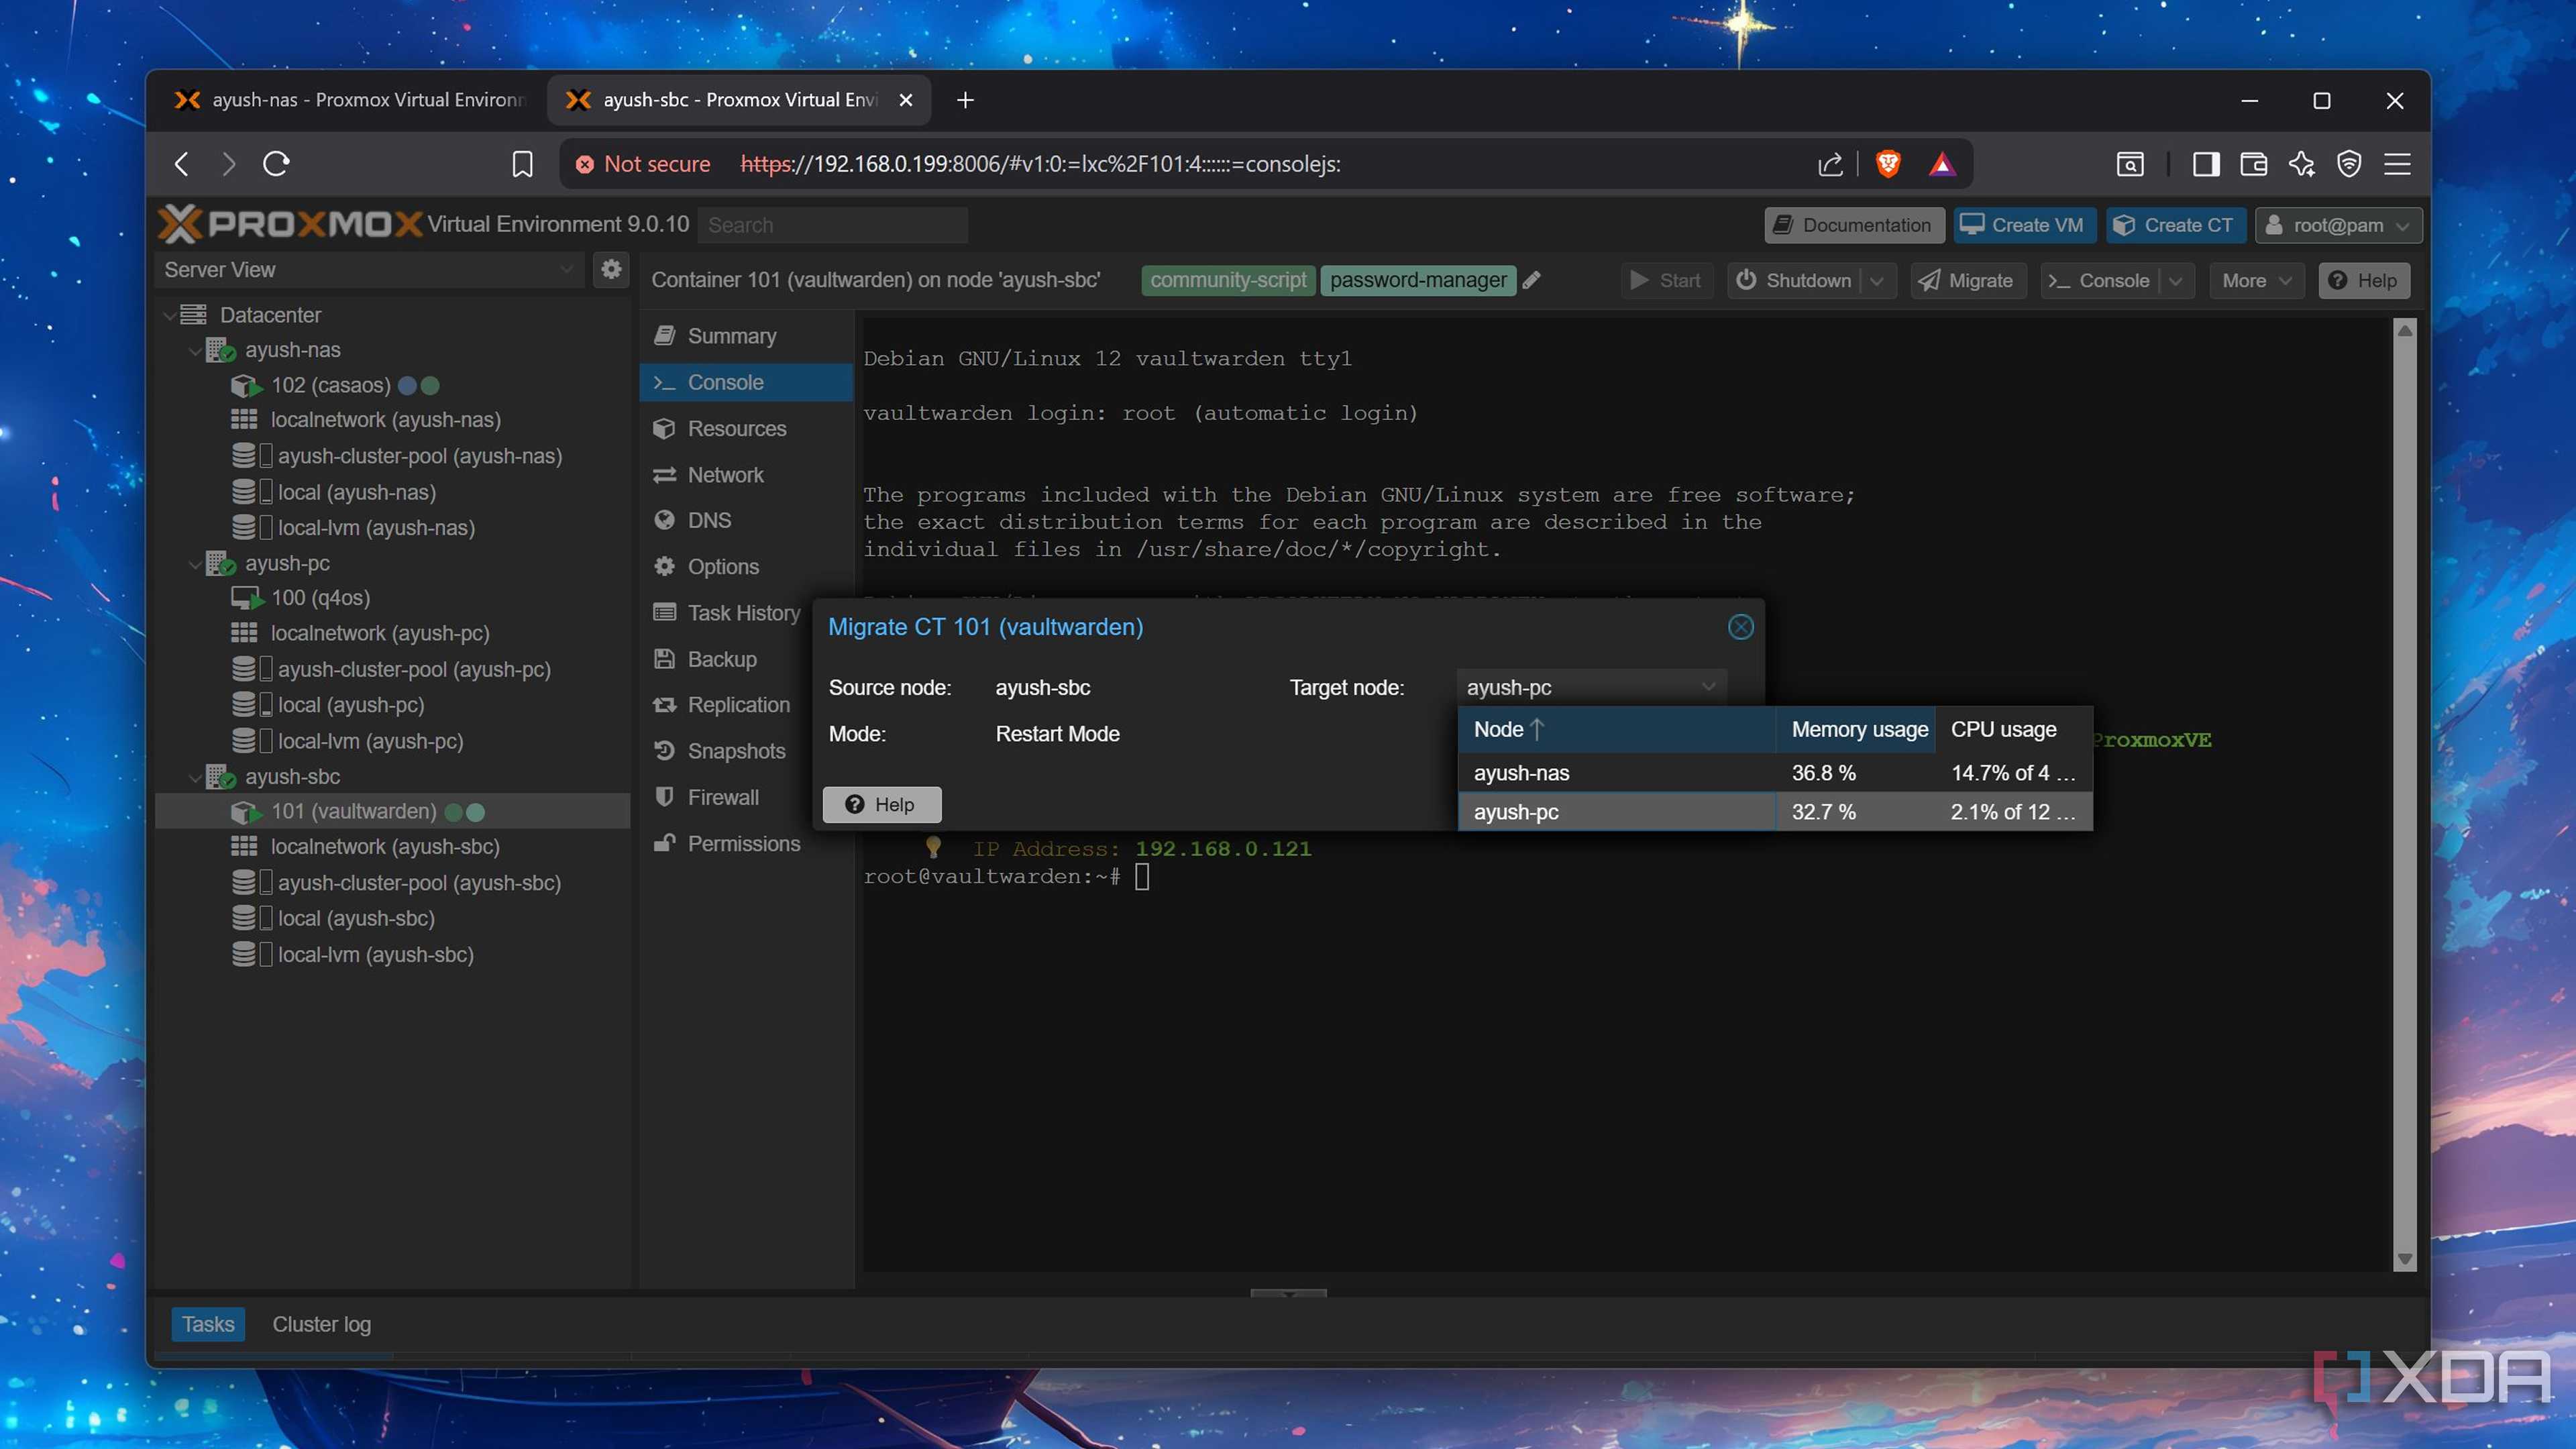Expand the Shutdown button dropdown arrow
2576x1449 pixels.
(x=1877, y=281)
